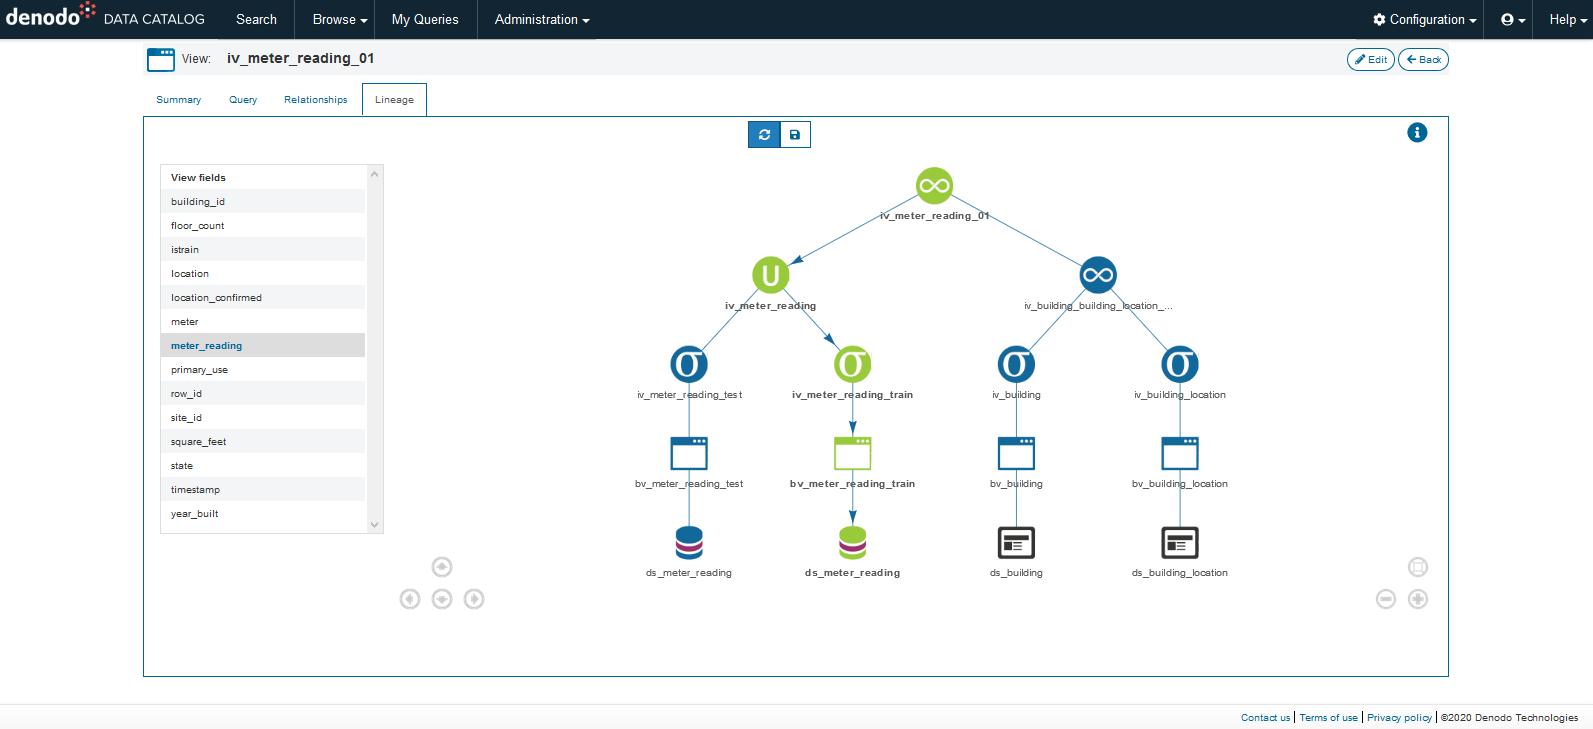Pan the diagram right
The image size is (1593, 729).
pos(474,599)
